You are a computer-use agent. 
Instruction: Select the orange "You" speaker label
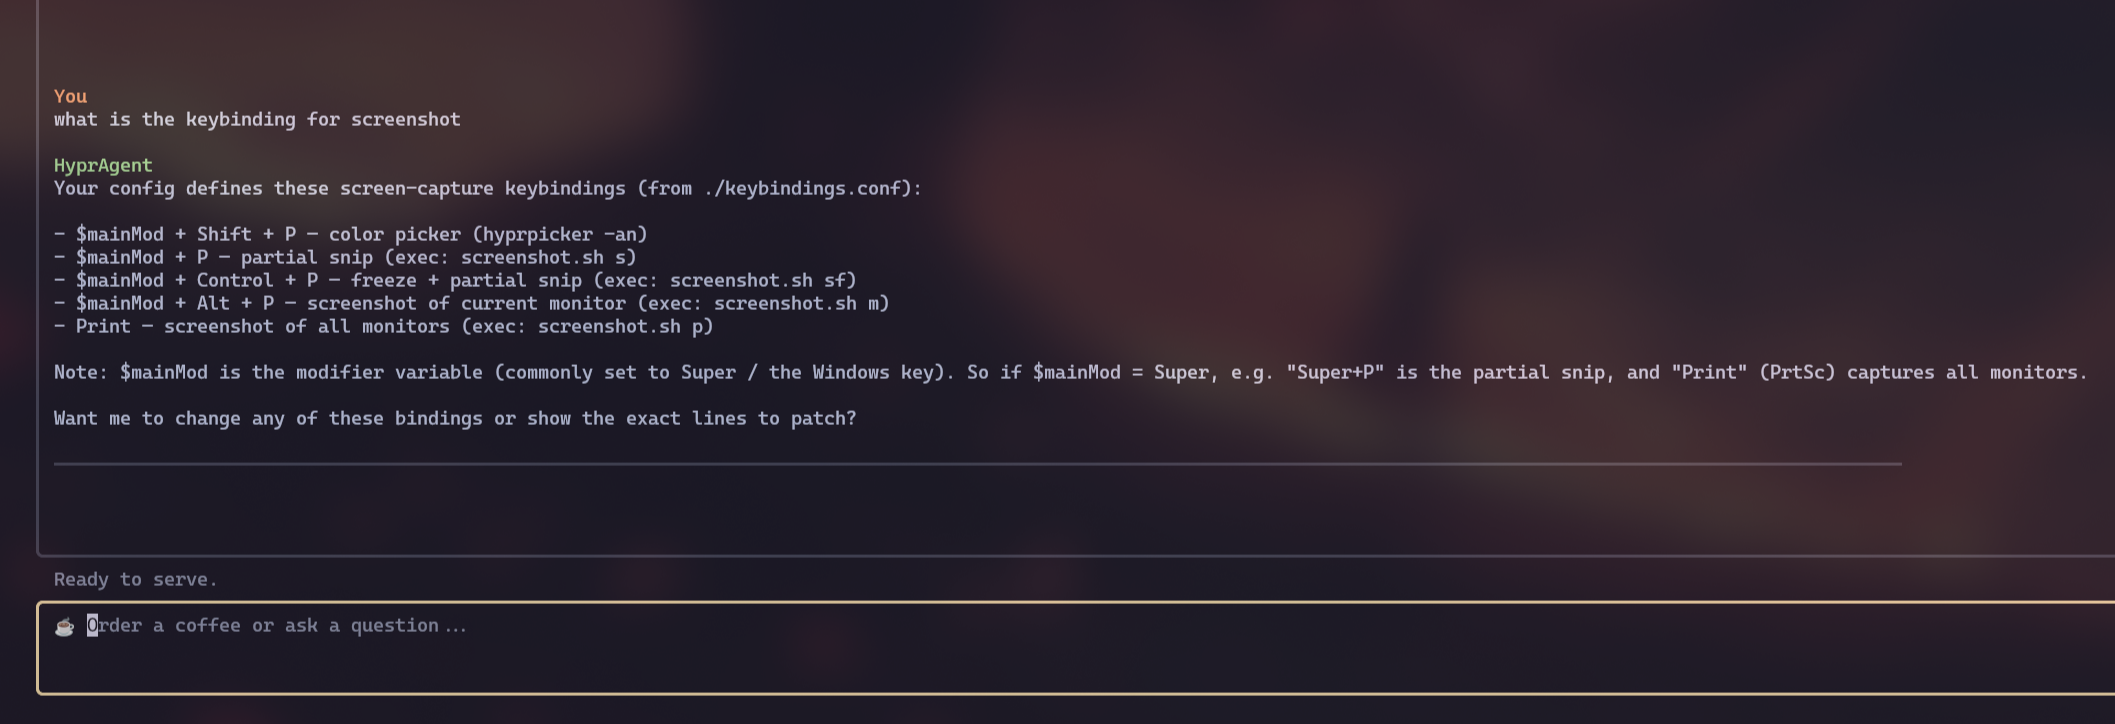[70, 96]
